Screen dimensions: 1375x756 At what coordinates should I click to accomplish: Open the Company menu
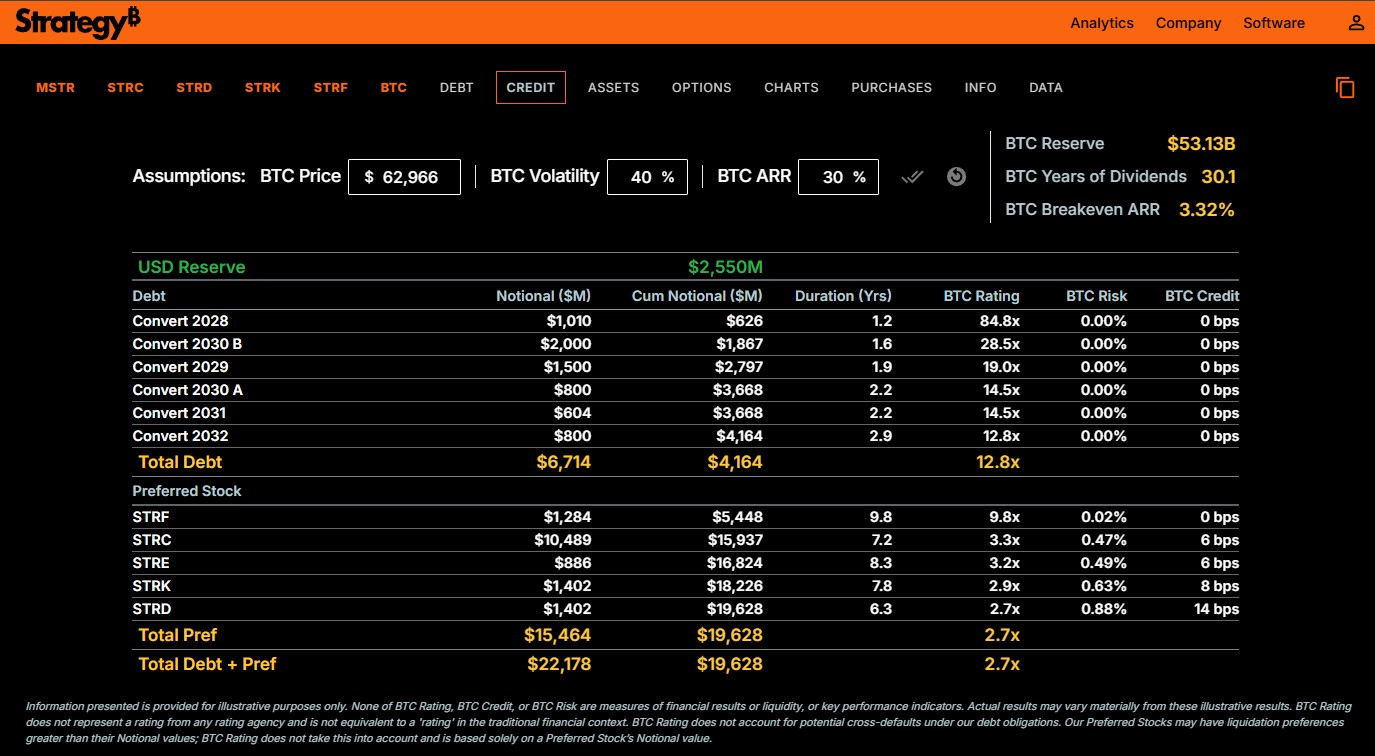[x=1188, y=23]
